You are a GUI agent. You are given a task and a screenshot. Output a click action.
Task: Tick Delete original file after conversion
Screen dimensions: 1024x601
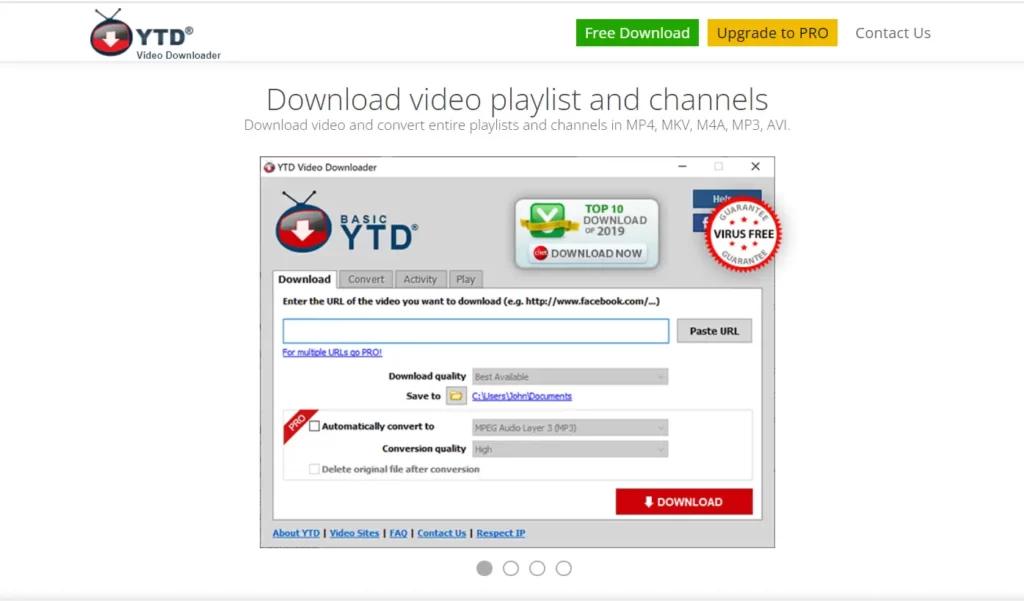coord(314,469)
